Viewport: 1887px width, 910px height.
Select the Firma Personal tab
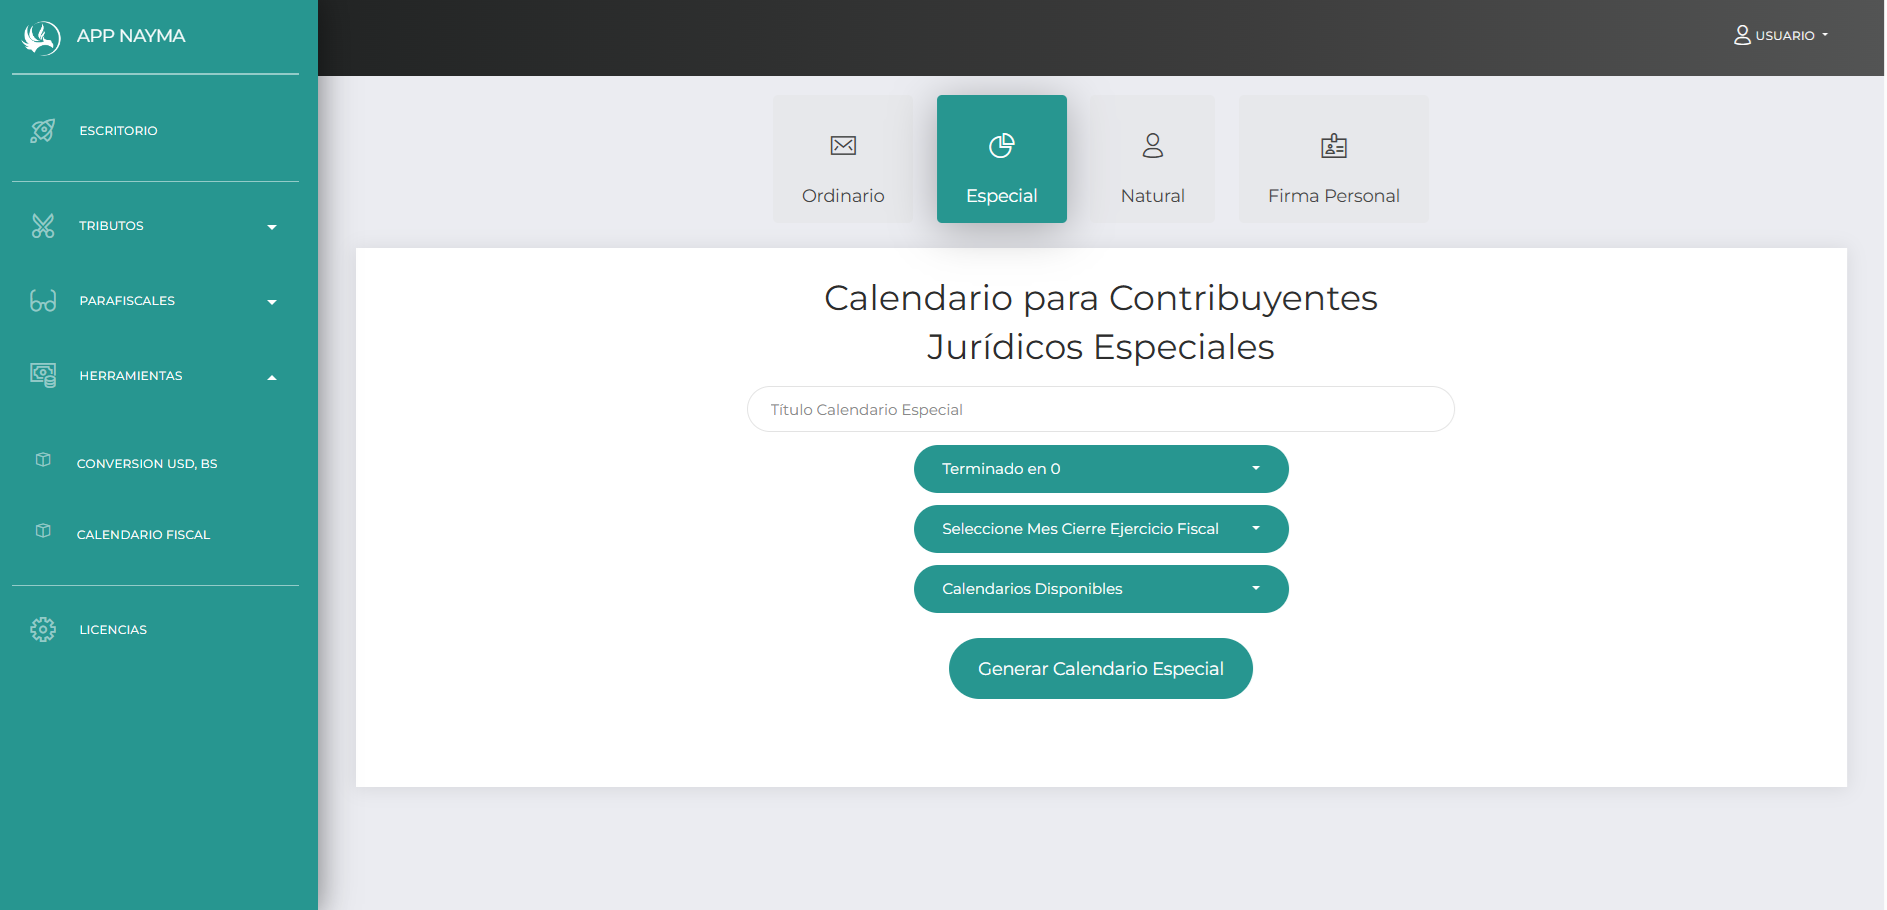pos(1333,159)
